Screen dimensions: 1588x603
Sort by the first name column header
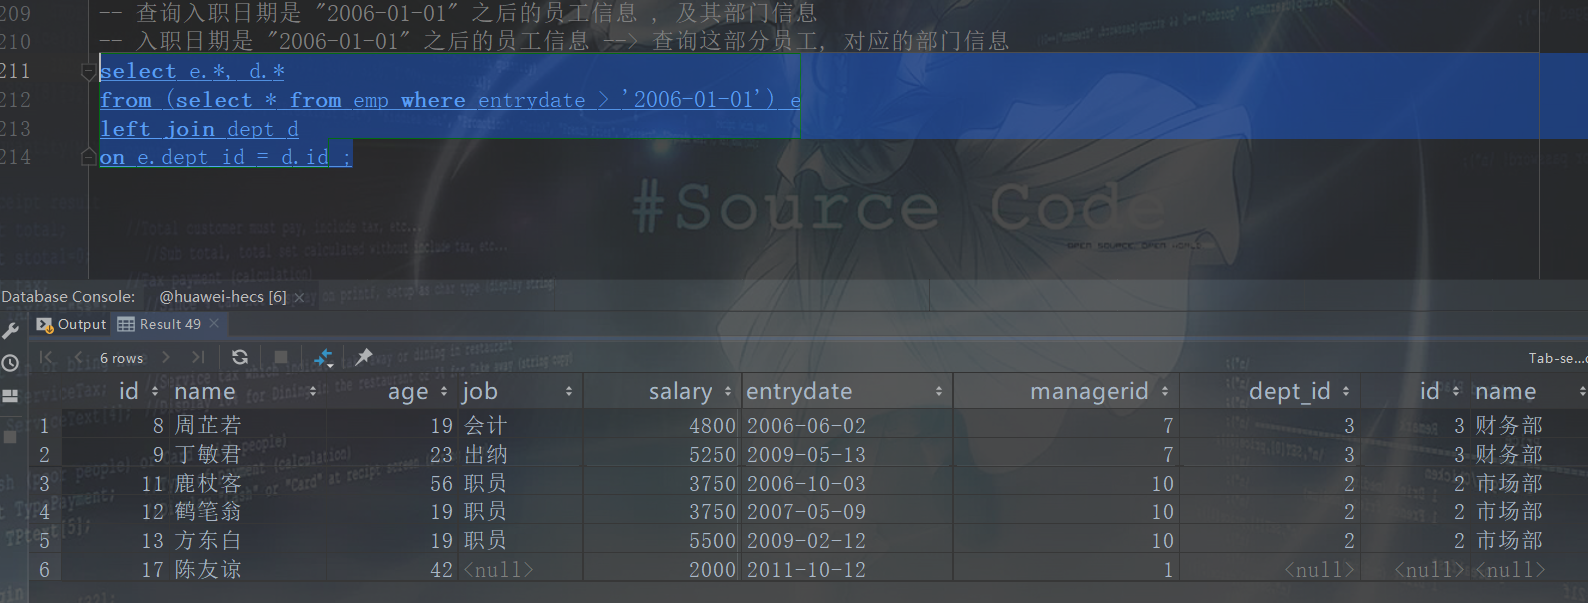click(246, 391)
